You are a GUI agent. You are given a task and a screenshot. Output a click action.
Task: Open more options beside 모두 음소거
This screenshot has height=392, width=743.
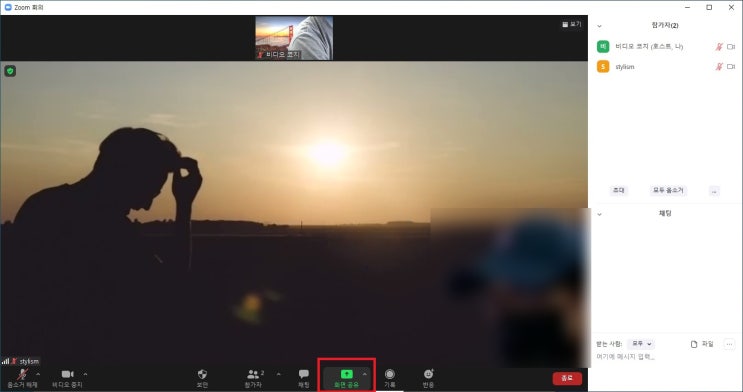[x=714, y=191]
